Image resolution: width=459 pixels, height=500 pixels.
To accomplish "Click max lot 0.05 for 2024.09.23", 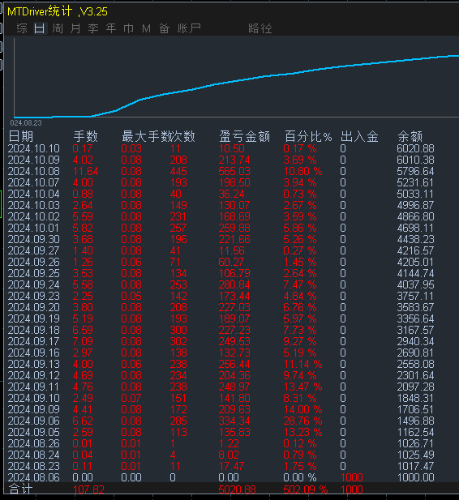I will (x=131, y=296).
